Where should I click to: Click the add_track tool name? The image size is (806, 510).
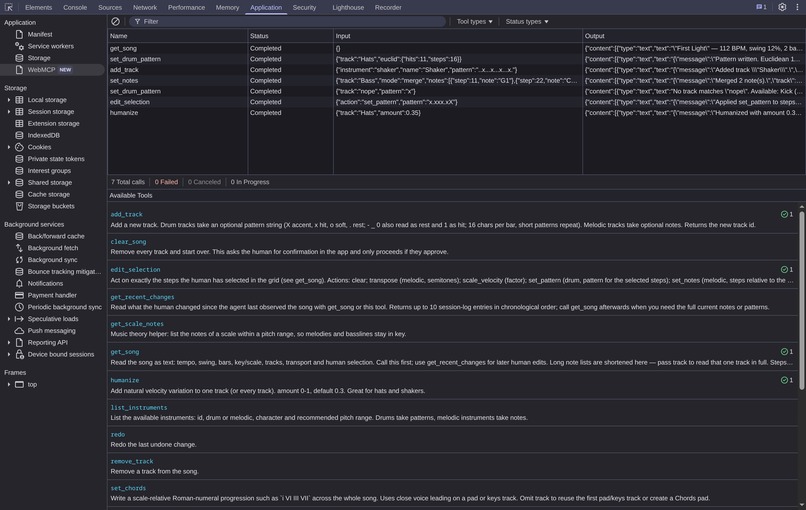point(126,214)
